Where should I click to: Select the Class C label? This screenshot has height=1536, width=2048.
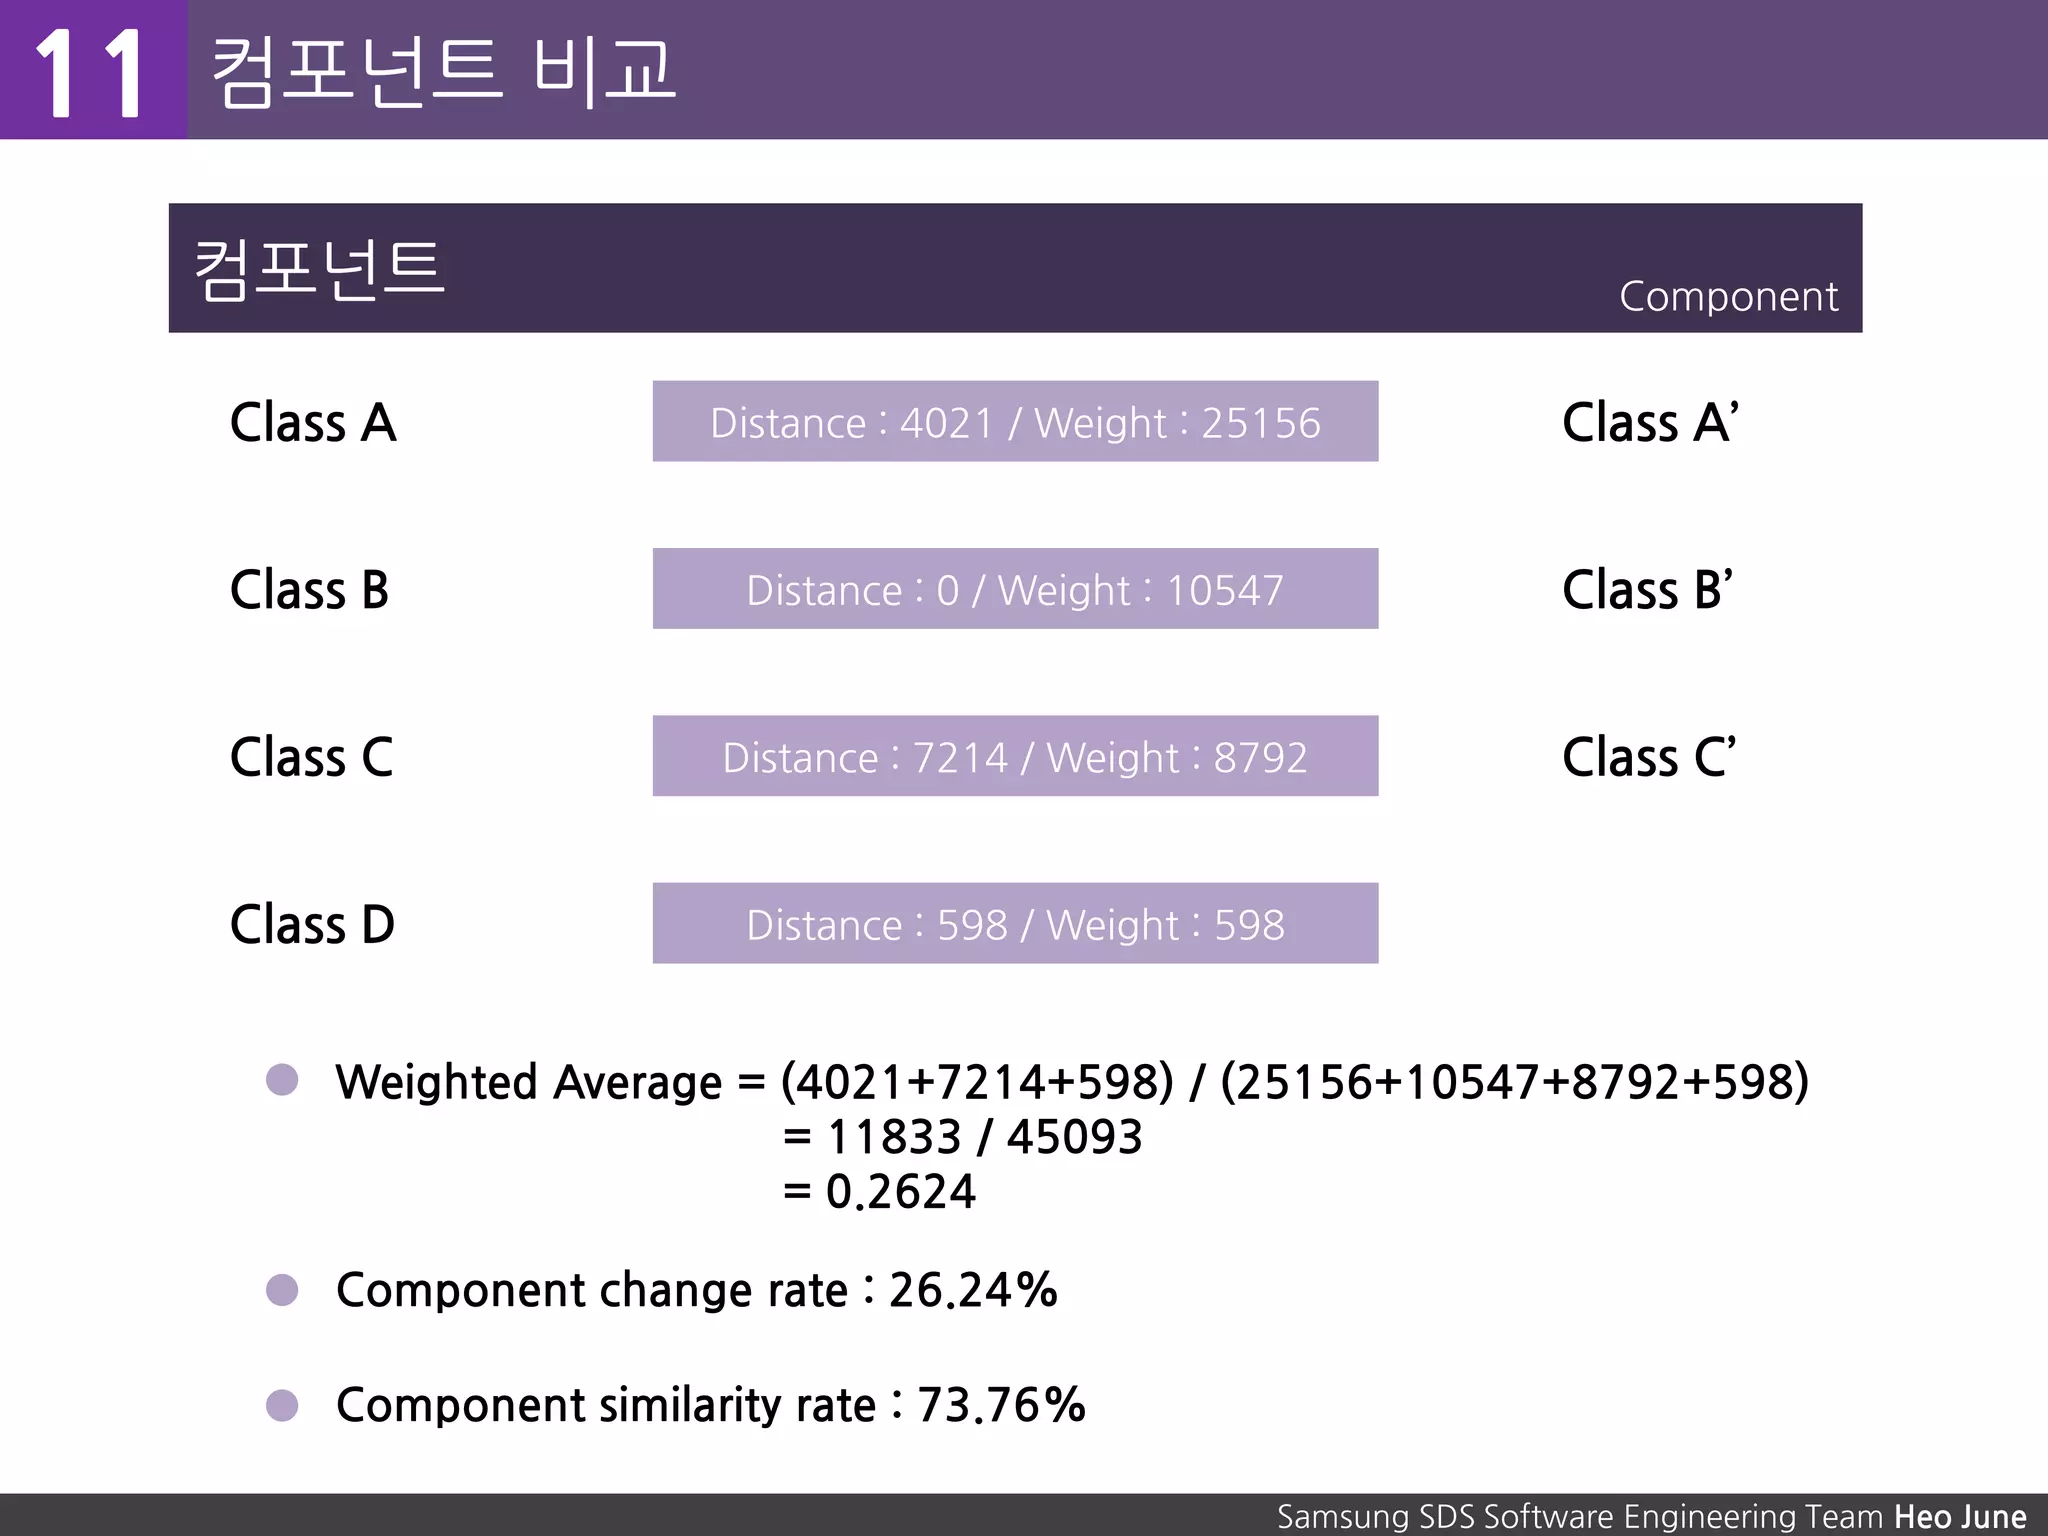coord(311,756)
